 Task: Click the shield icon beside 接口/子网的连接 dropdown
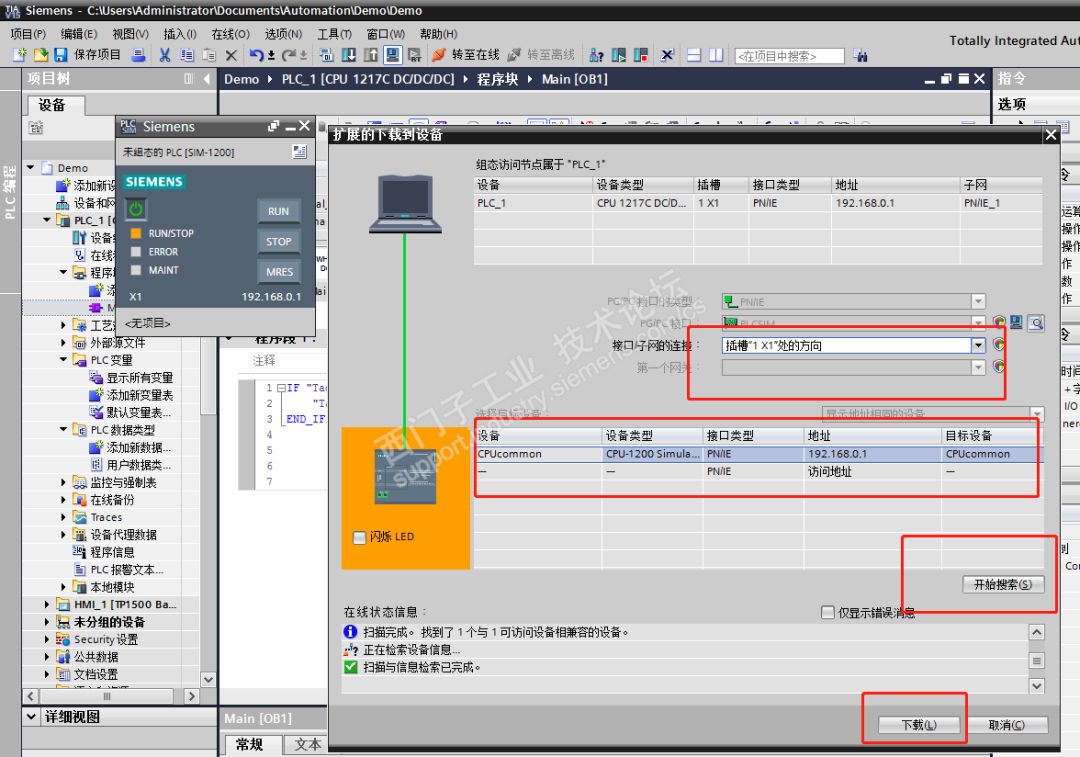[x=999, y=345]
